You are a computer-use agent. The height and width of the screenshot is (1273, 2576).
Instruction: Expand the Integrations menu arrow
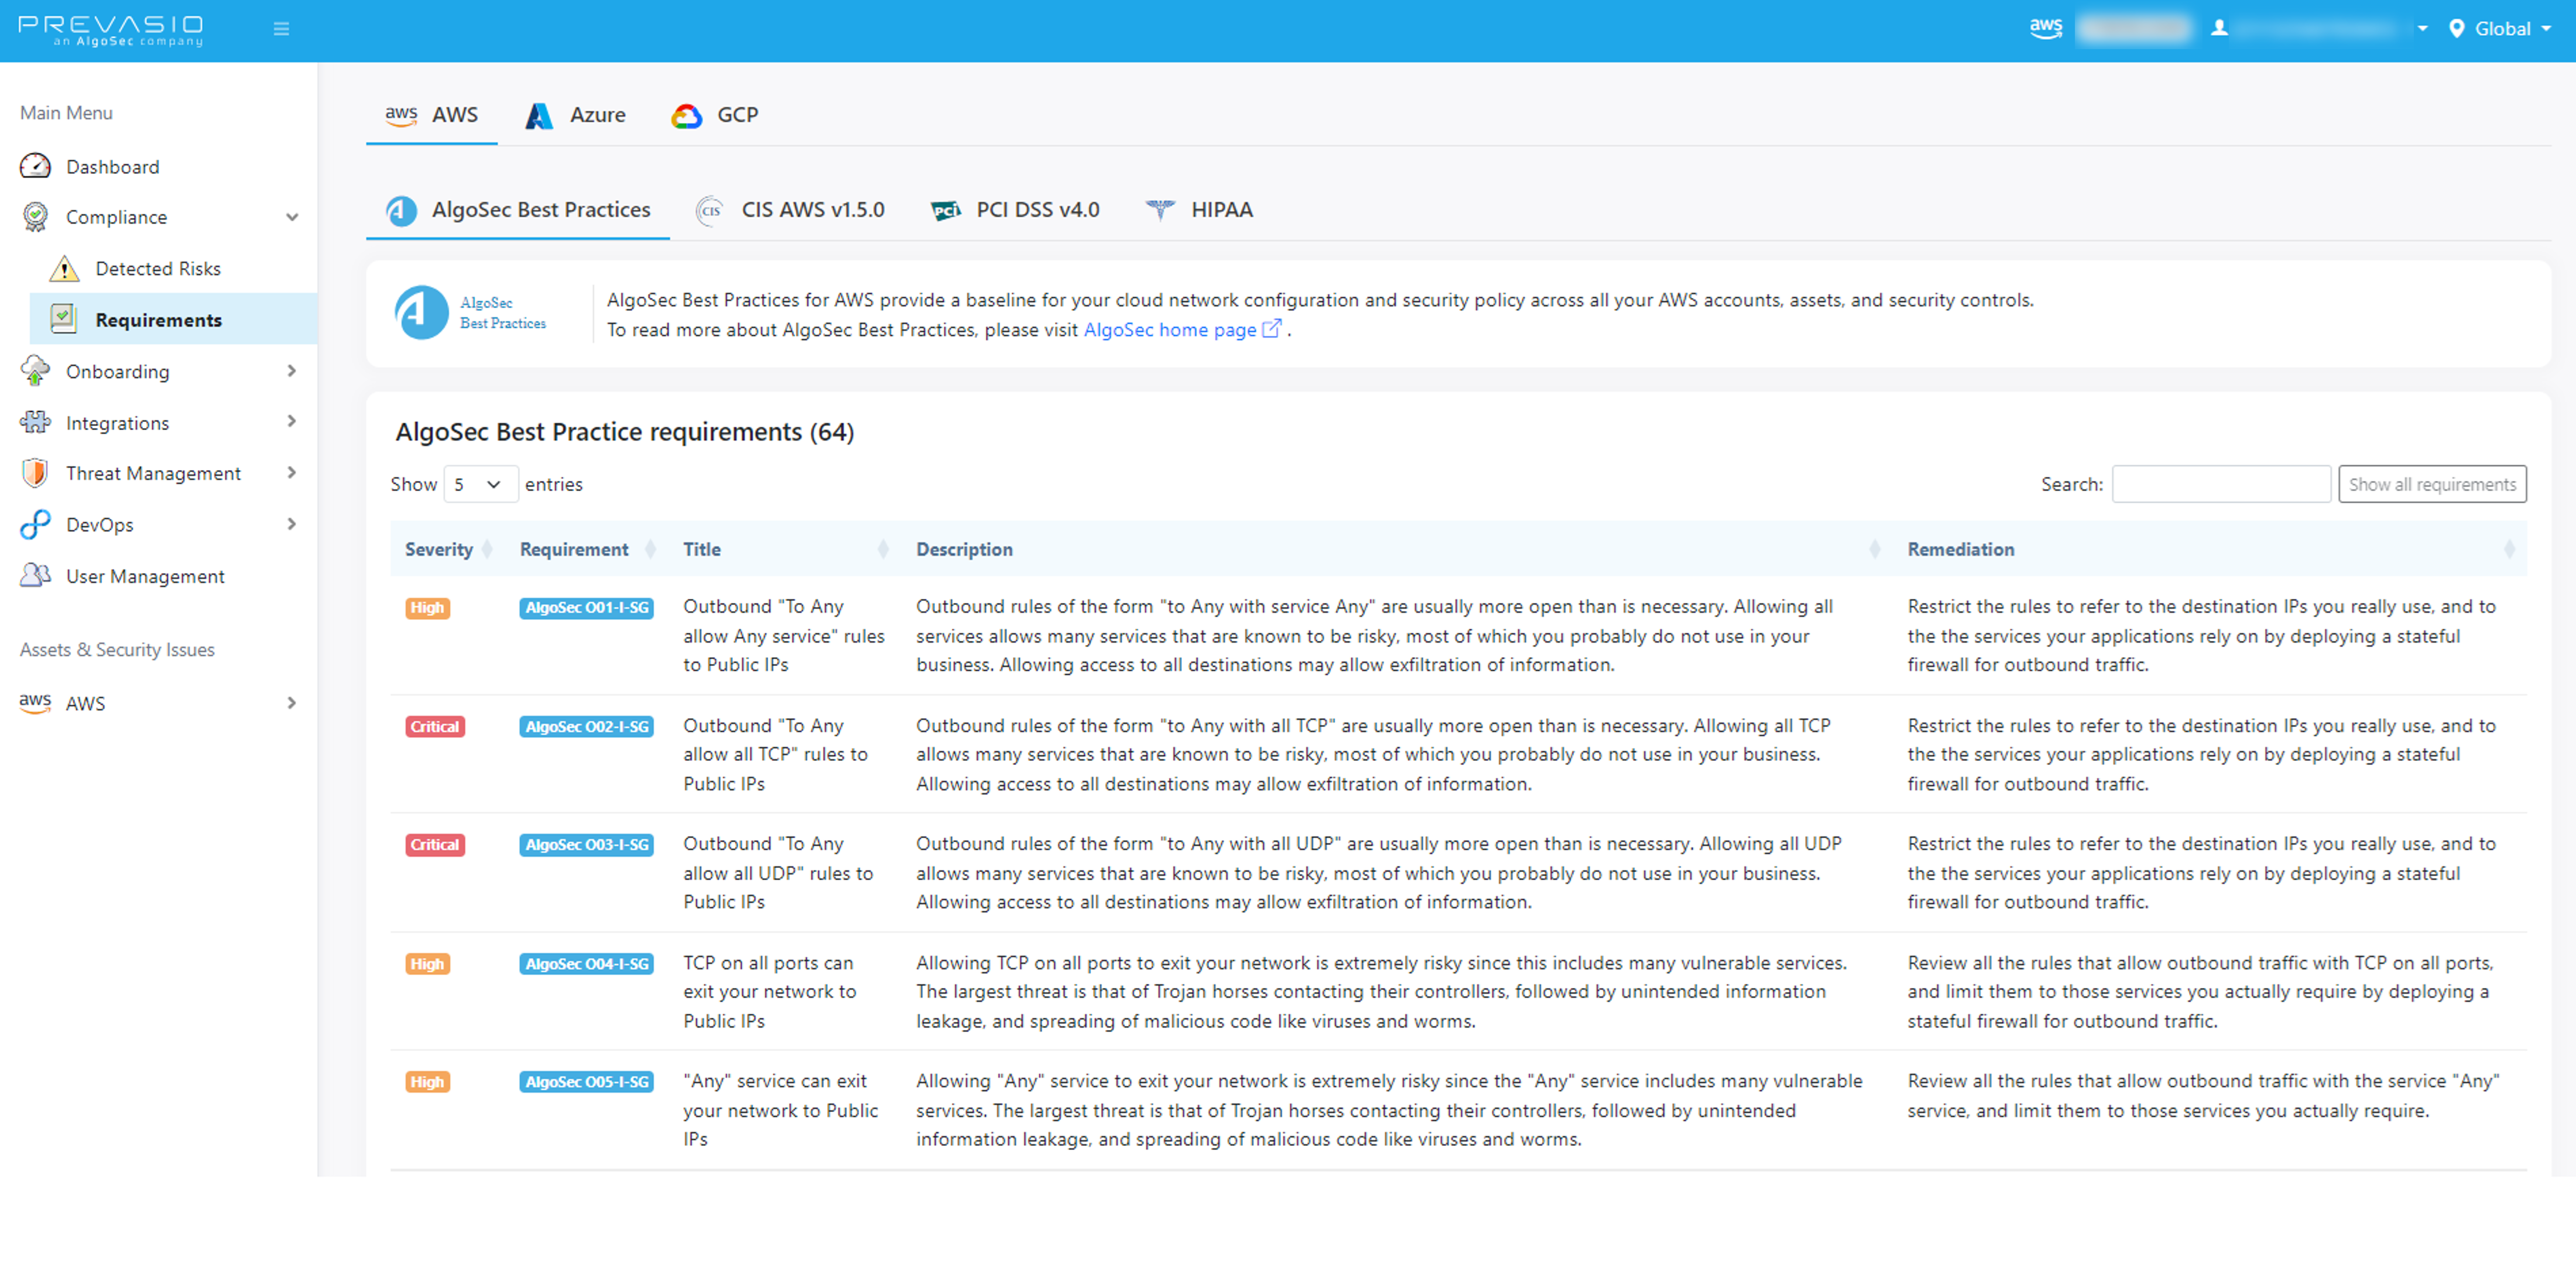(292, 422)
